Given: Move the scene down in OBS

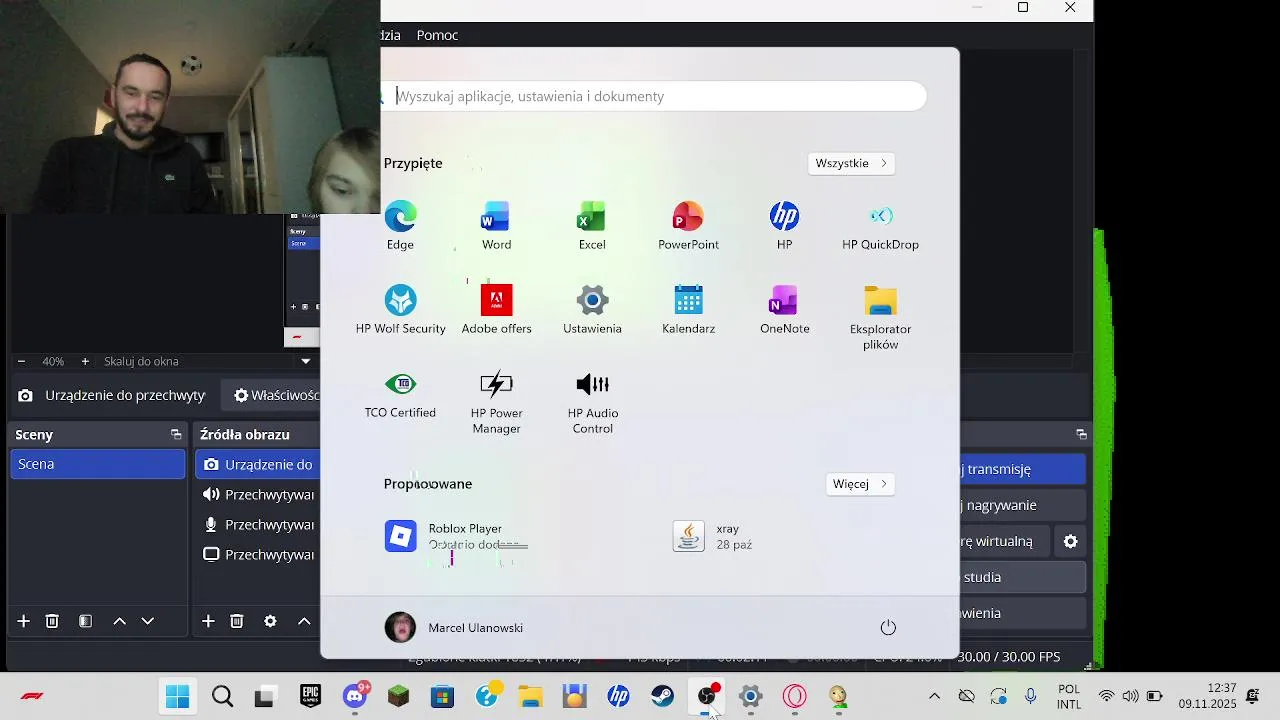Looking at the screenshot, I should pos(147,621).
